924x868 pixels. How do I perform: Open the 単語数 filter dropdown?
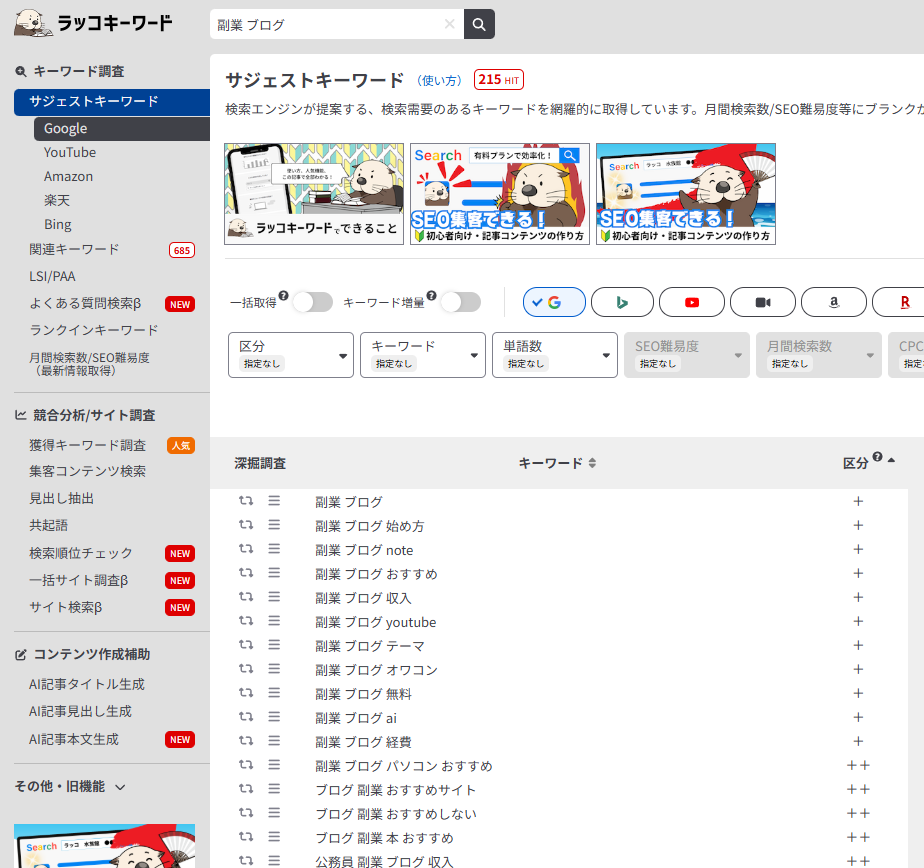click(x=555, y=355)
